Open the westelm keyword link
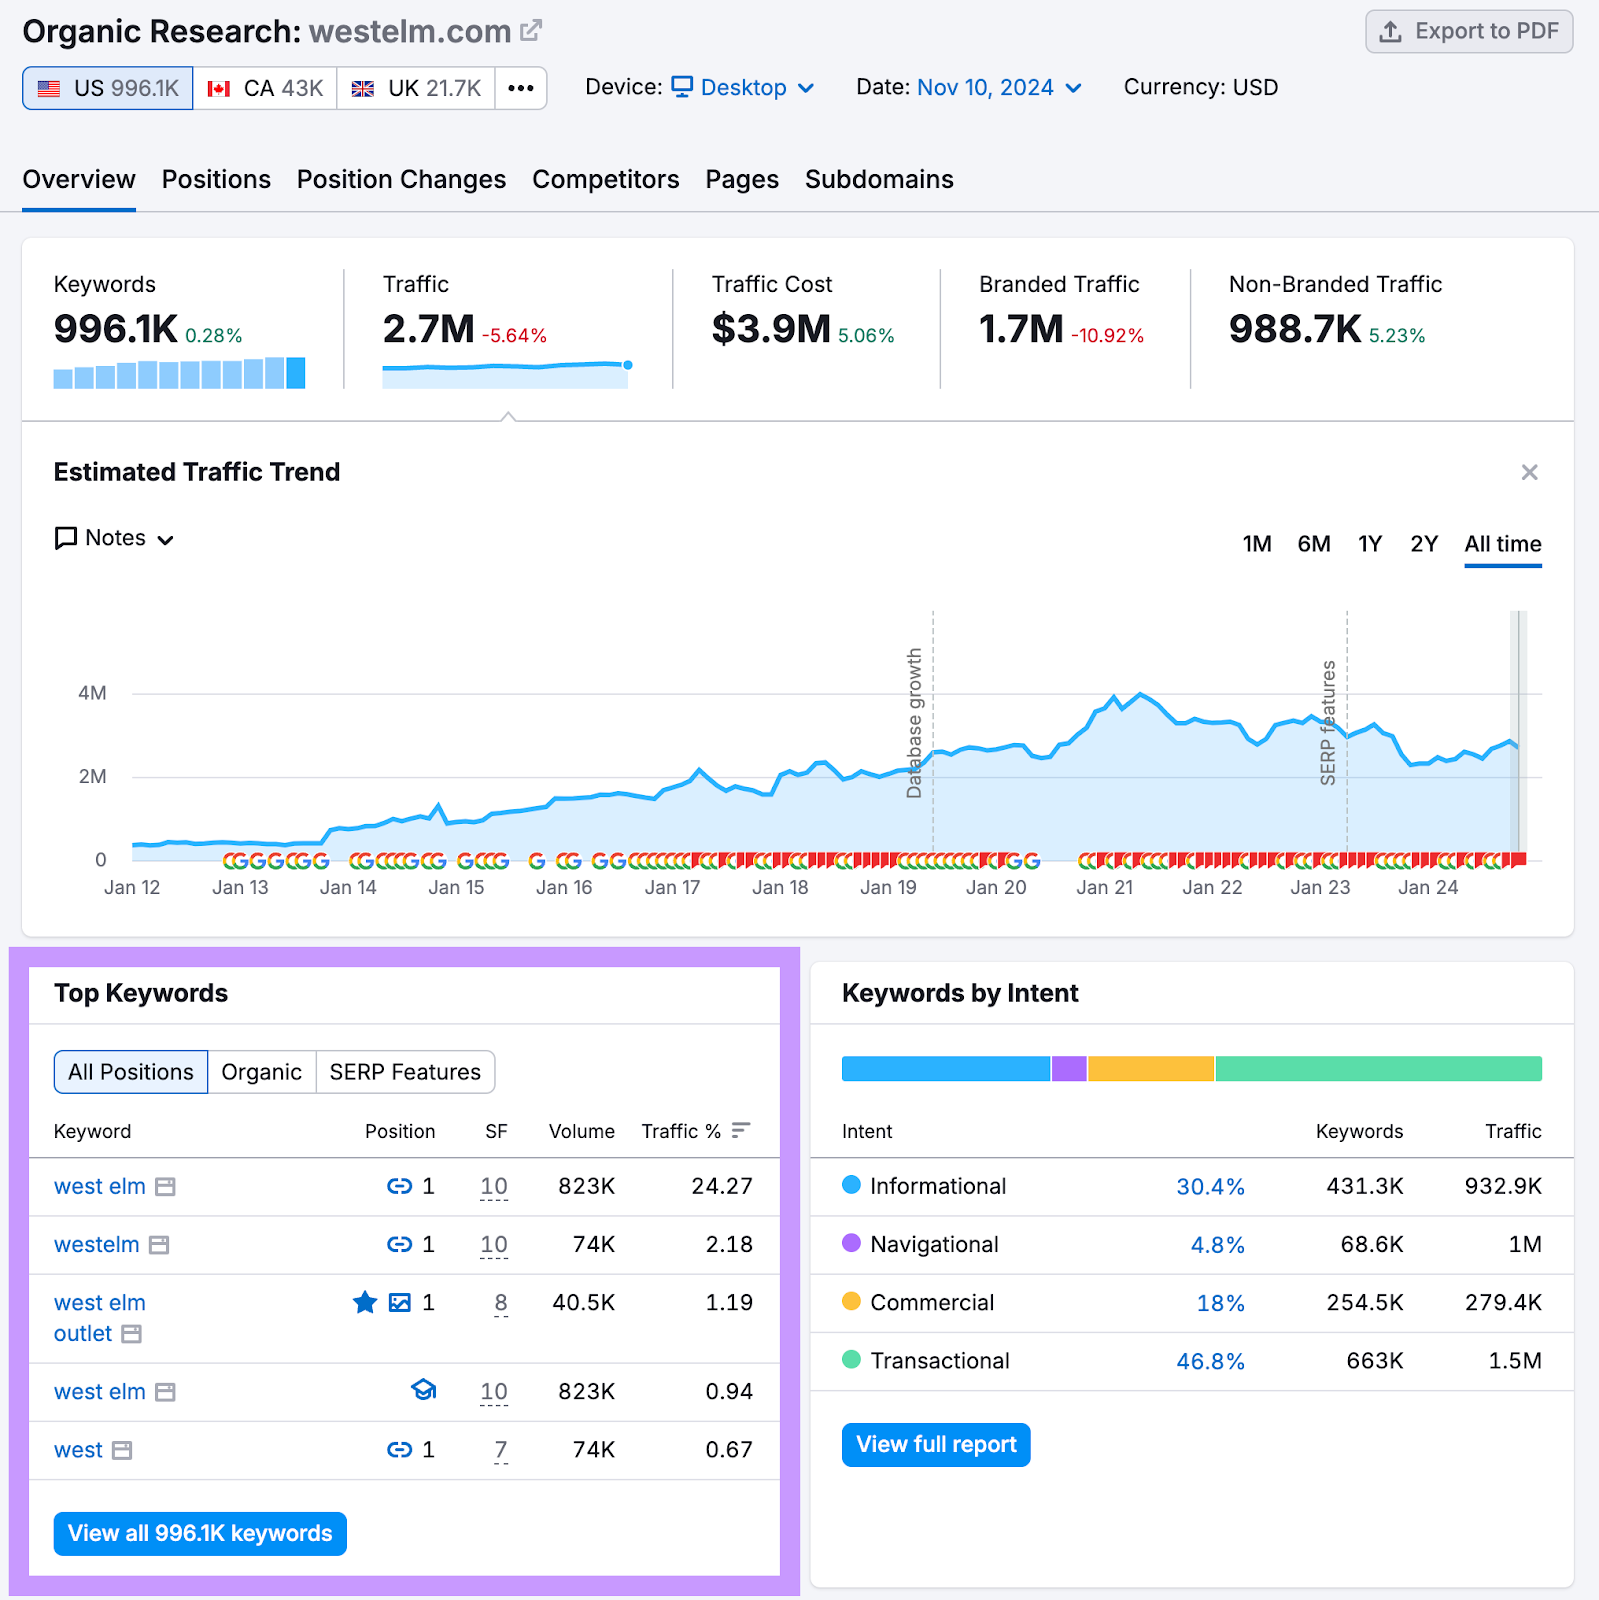Screen dimensions: 1599x1600 [x=97, y=1245]
